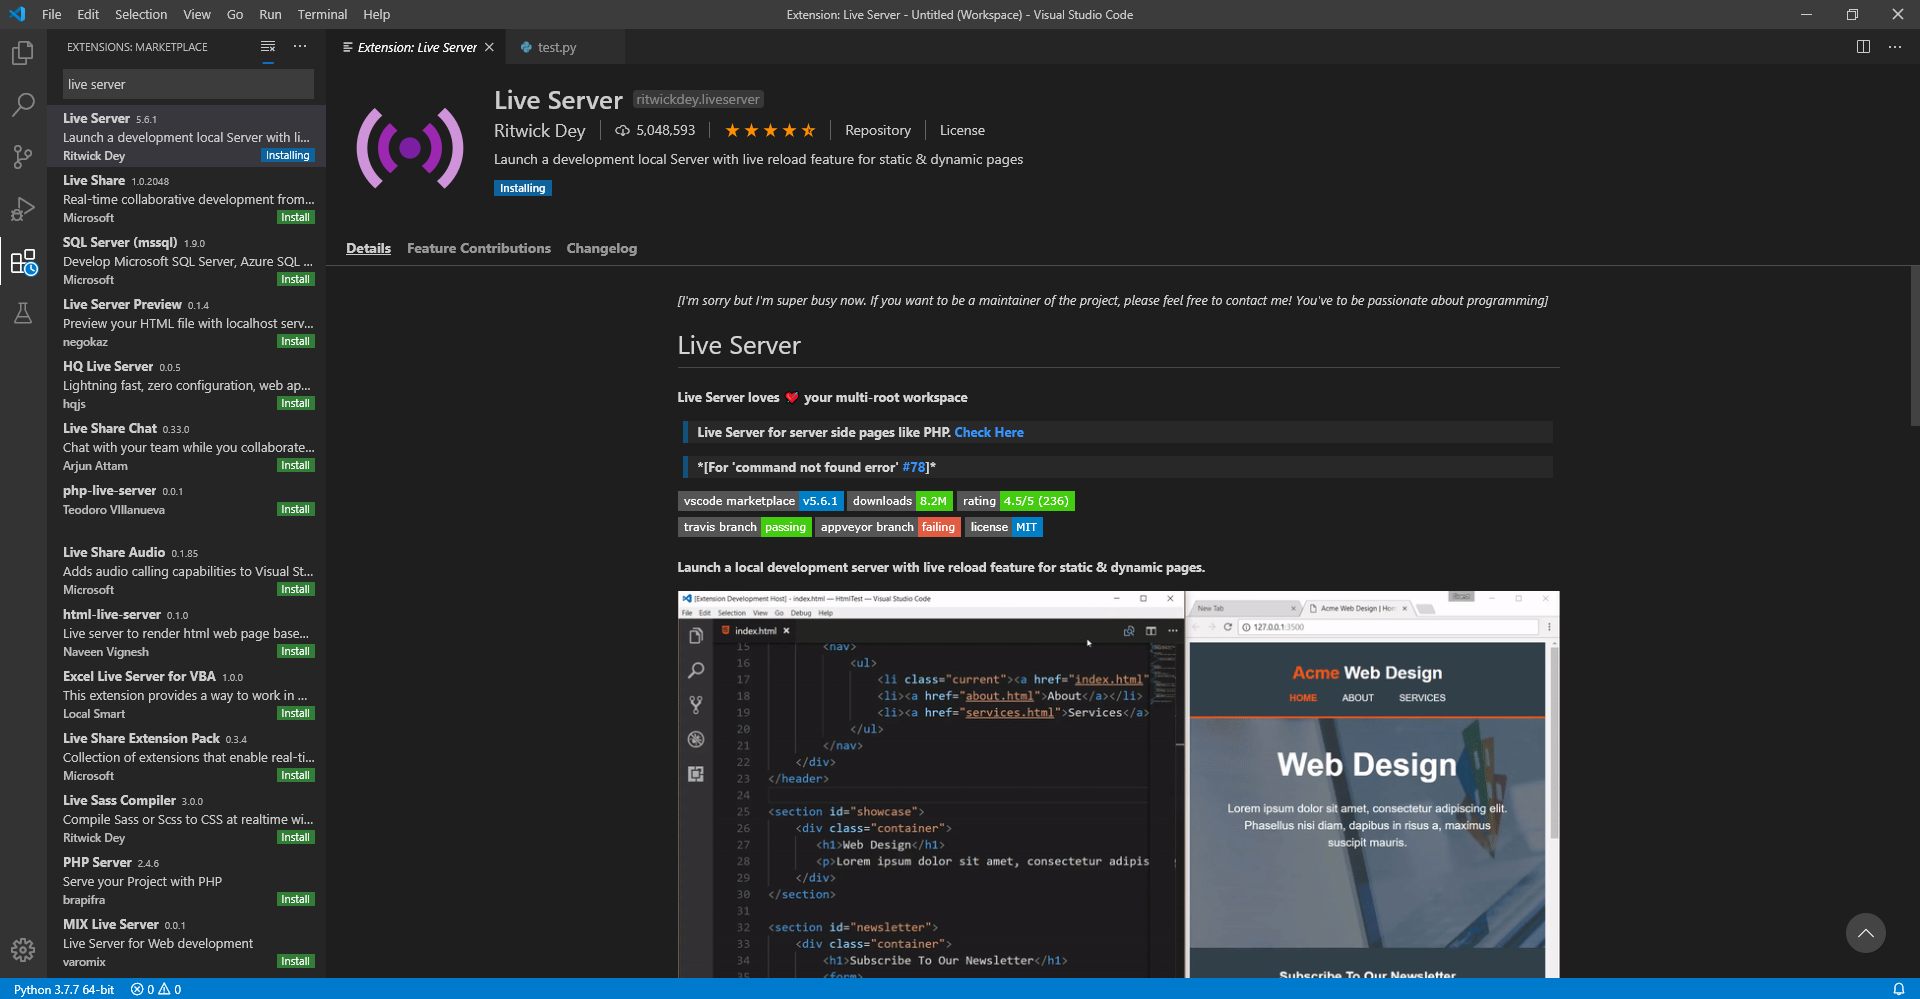
Task: Open the File menu
Action: (52, 14)
